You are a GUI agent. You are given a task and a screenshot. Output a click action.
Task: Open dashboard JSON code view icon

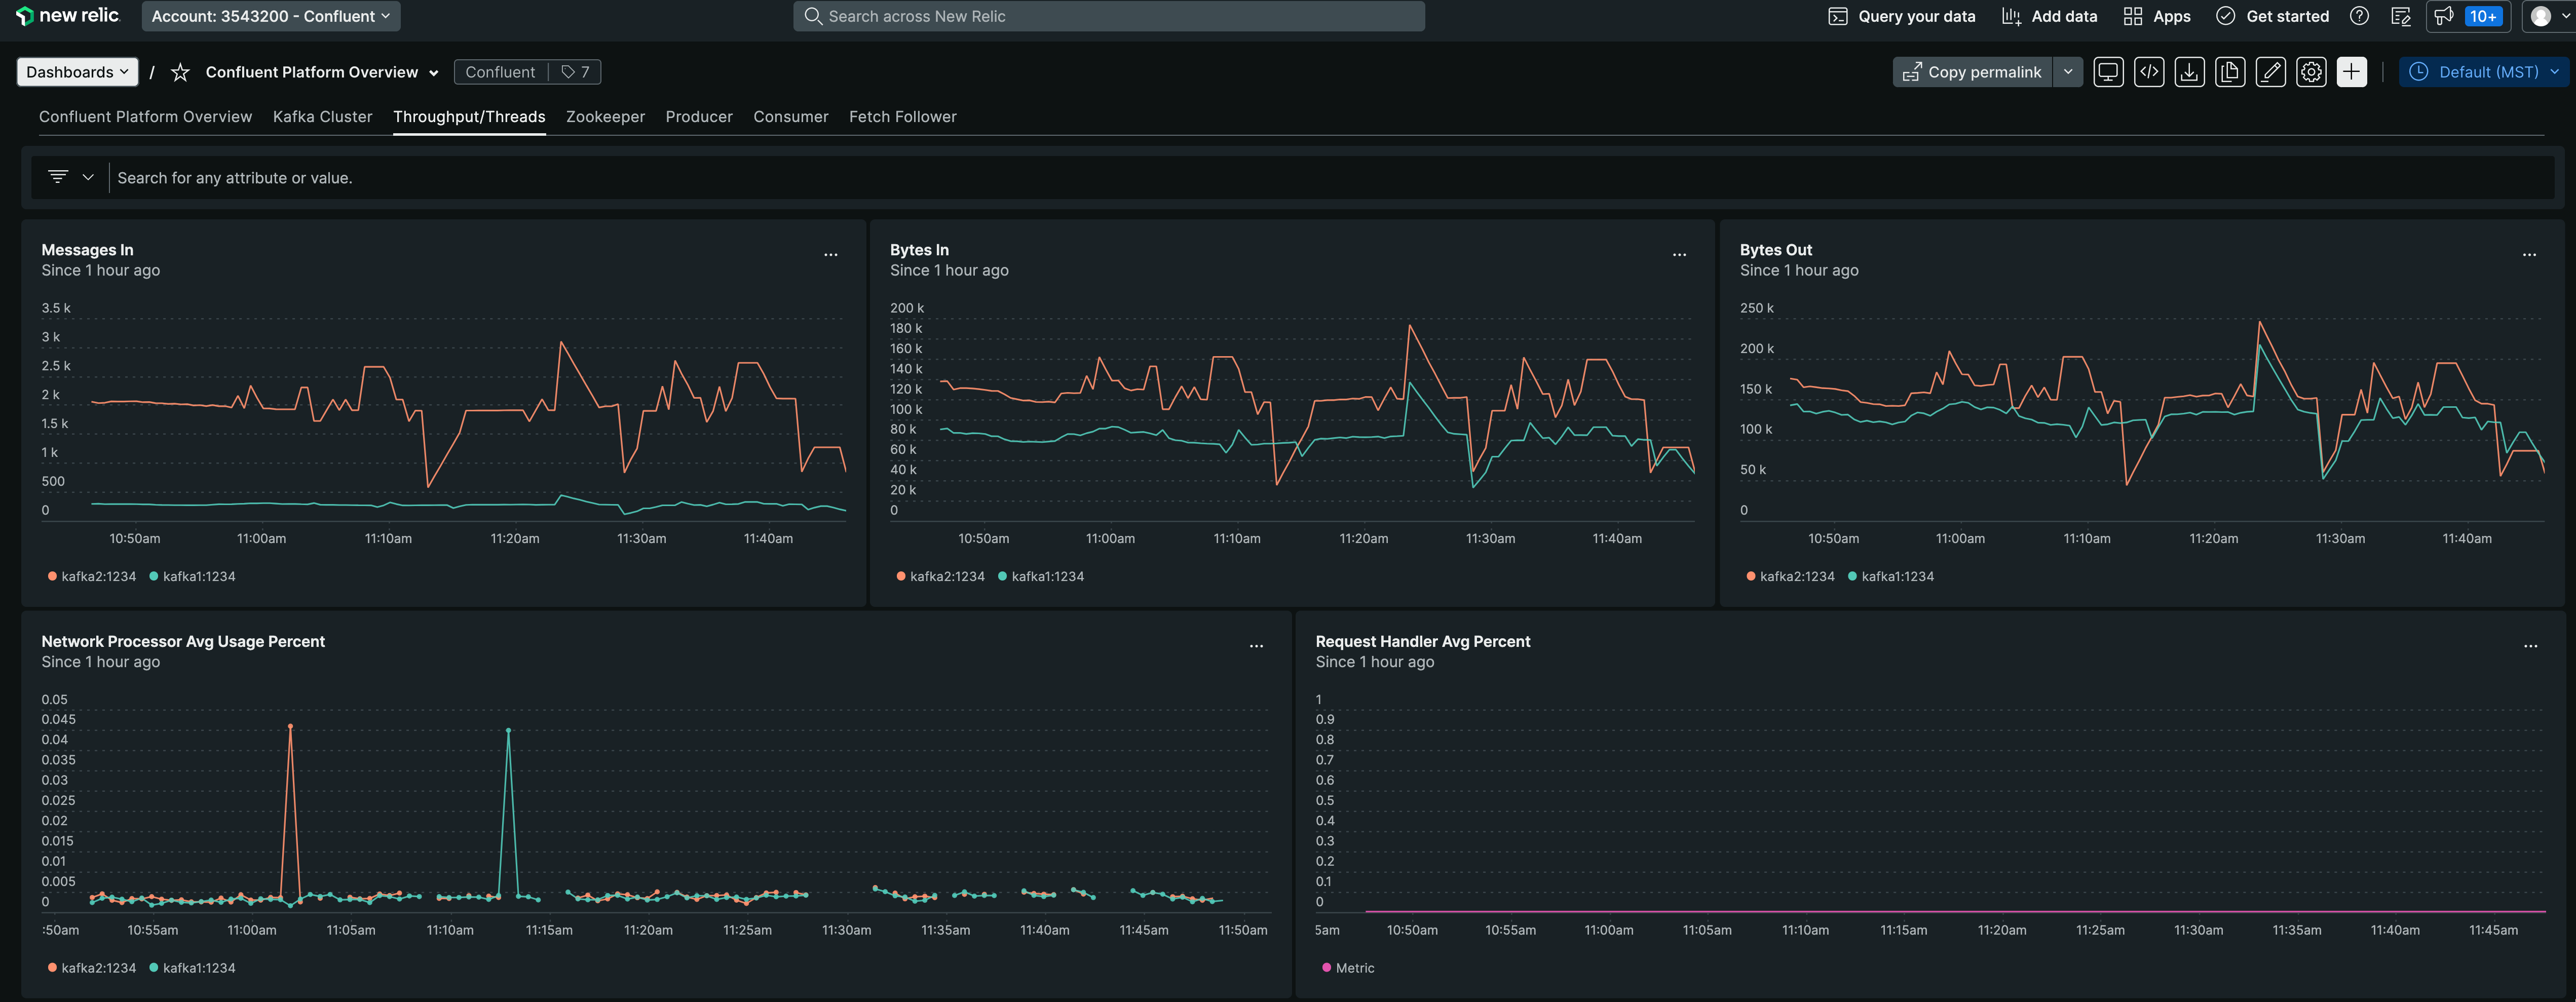pyautogui.click(x=2149, y=72)
